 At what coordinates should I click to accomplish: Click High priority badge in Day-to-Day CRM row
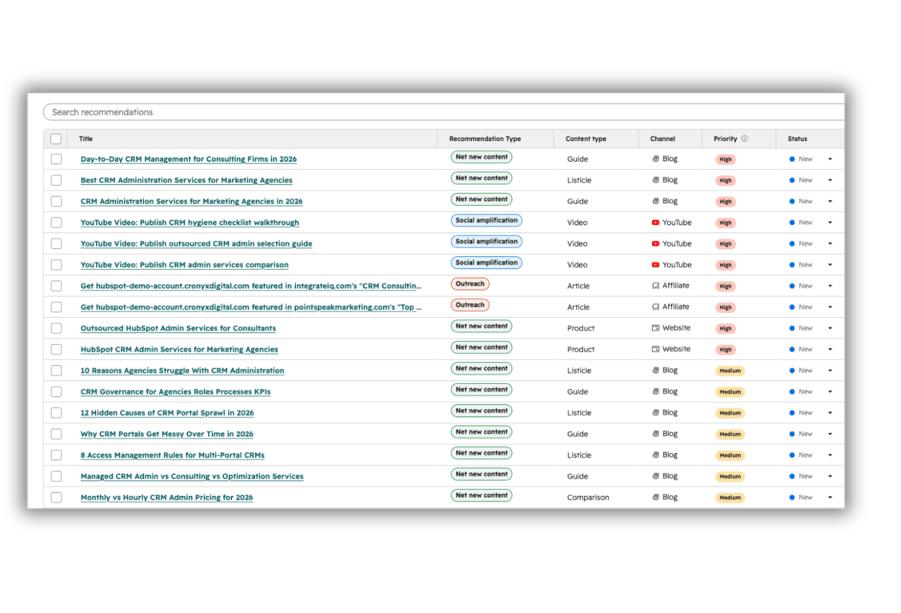coord(725,159)
